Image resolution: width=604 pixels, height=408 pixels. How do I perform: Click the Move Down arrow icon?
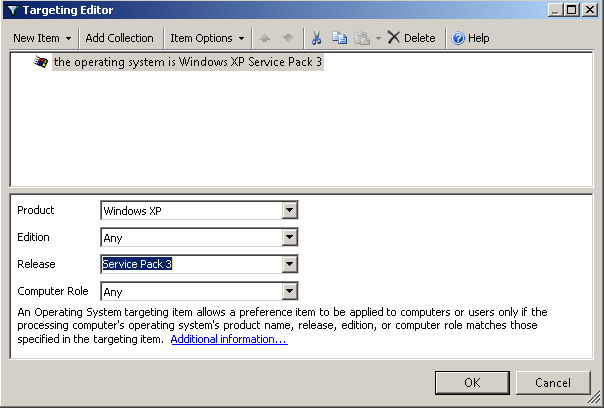click(288, 38)
